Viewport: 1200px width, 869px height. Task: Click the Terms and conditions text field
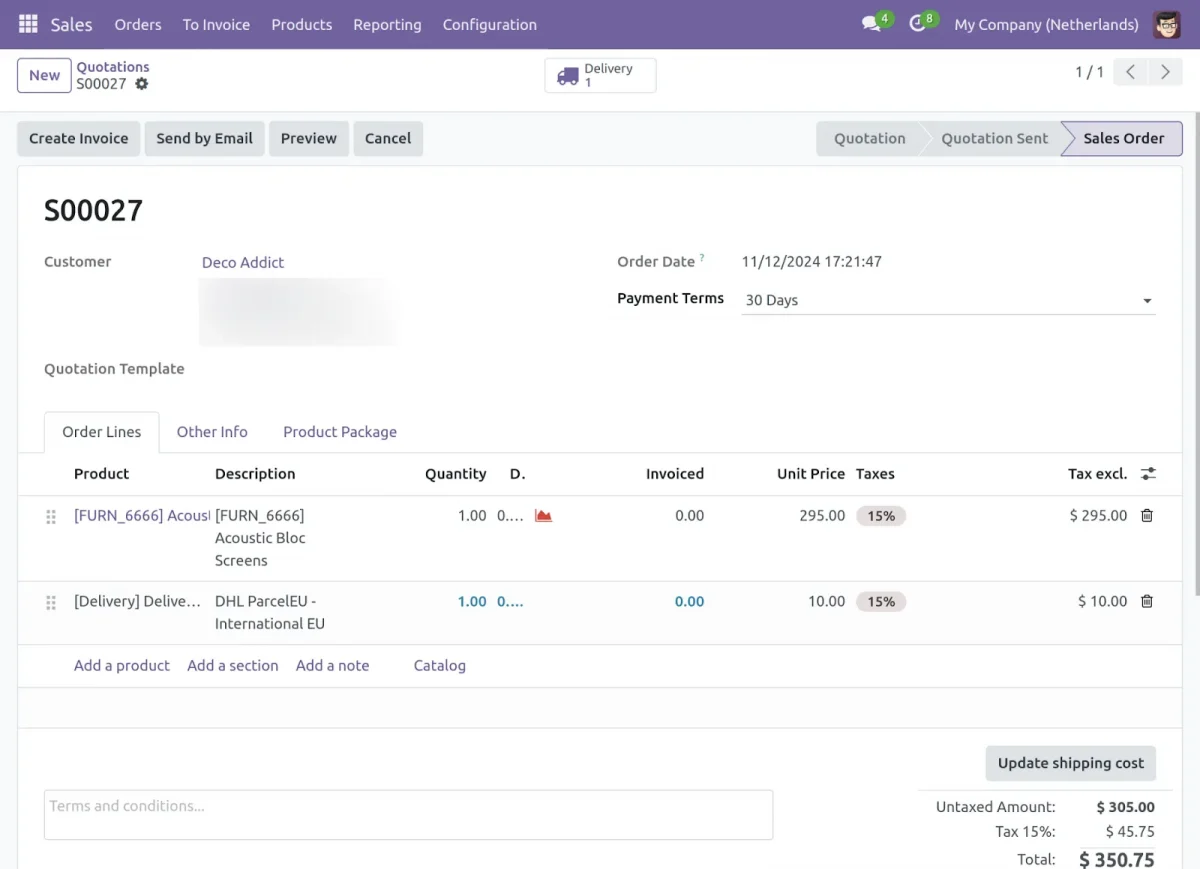(x=408, y=814)
